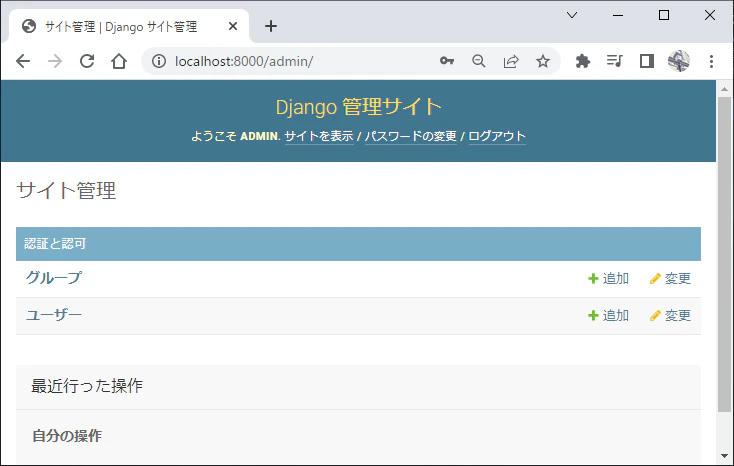Screen dimensions: 734x466
Task: Open the extensions puzzle icon
Action: click(582, 61)
